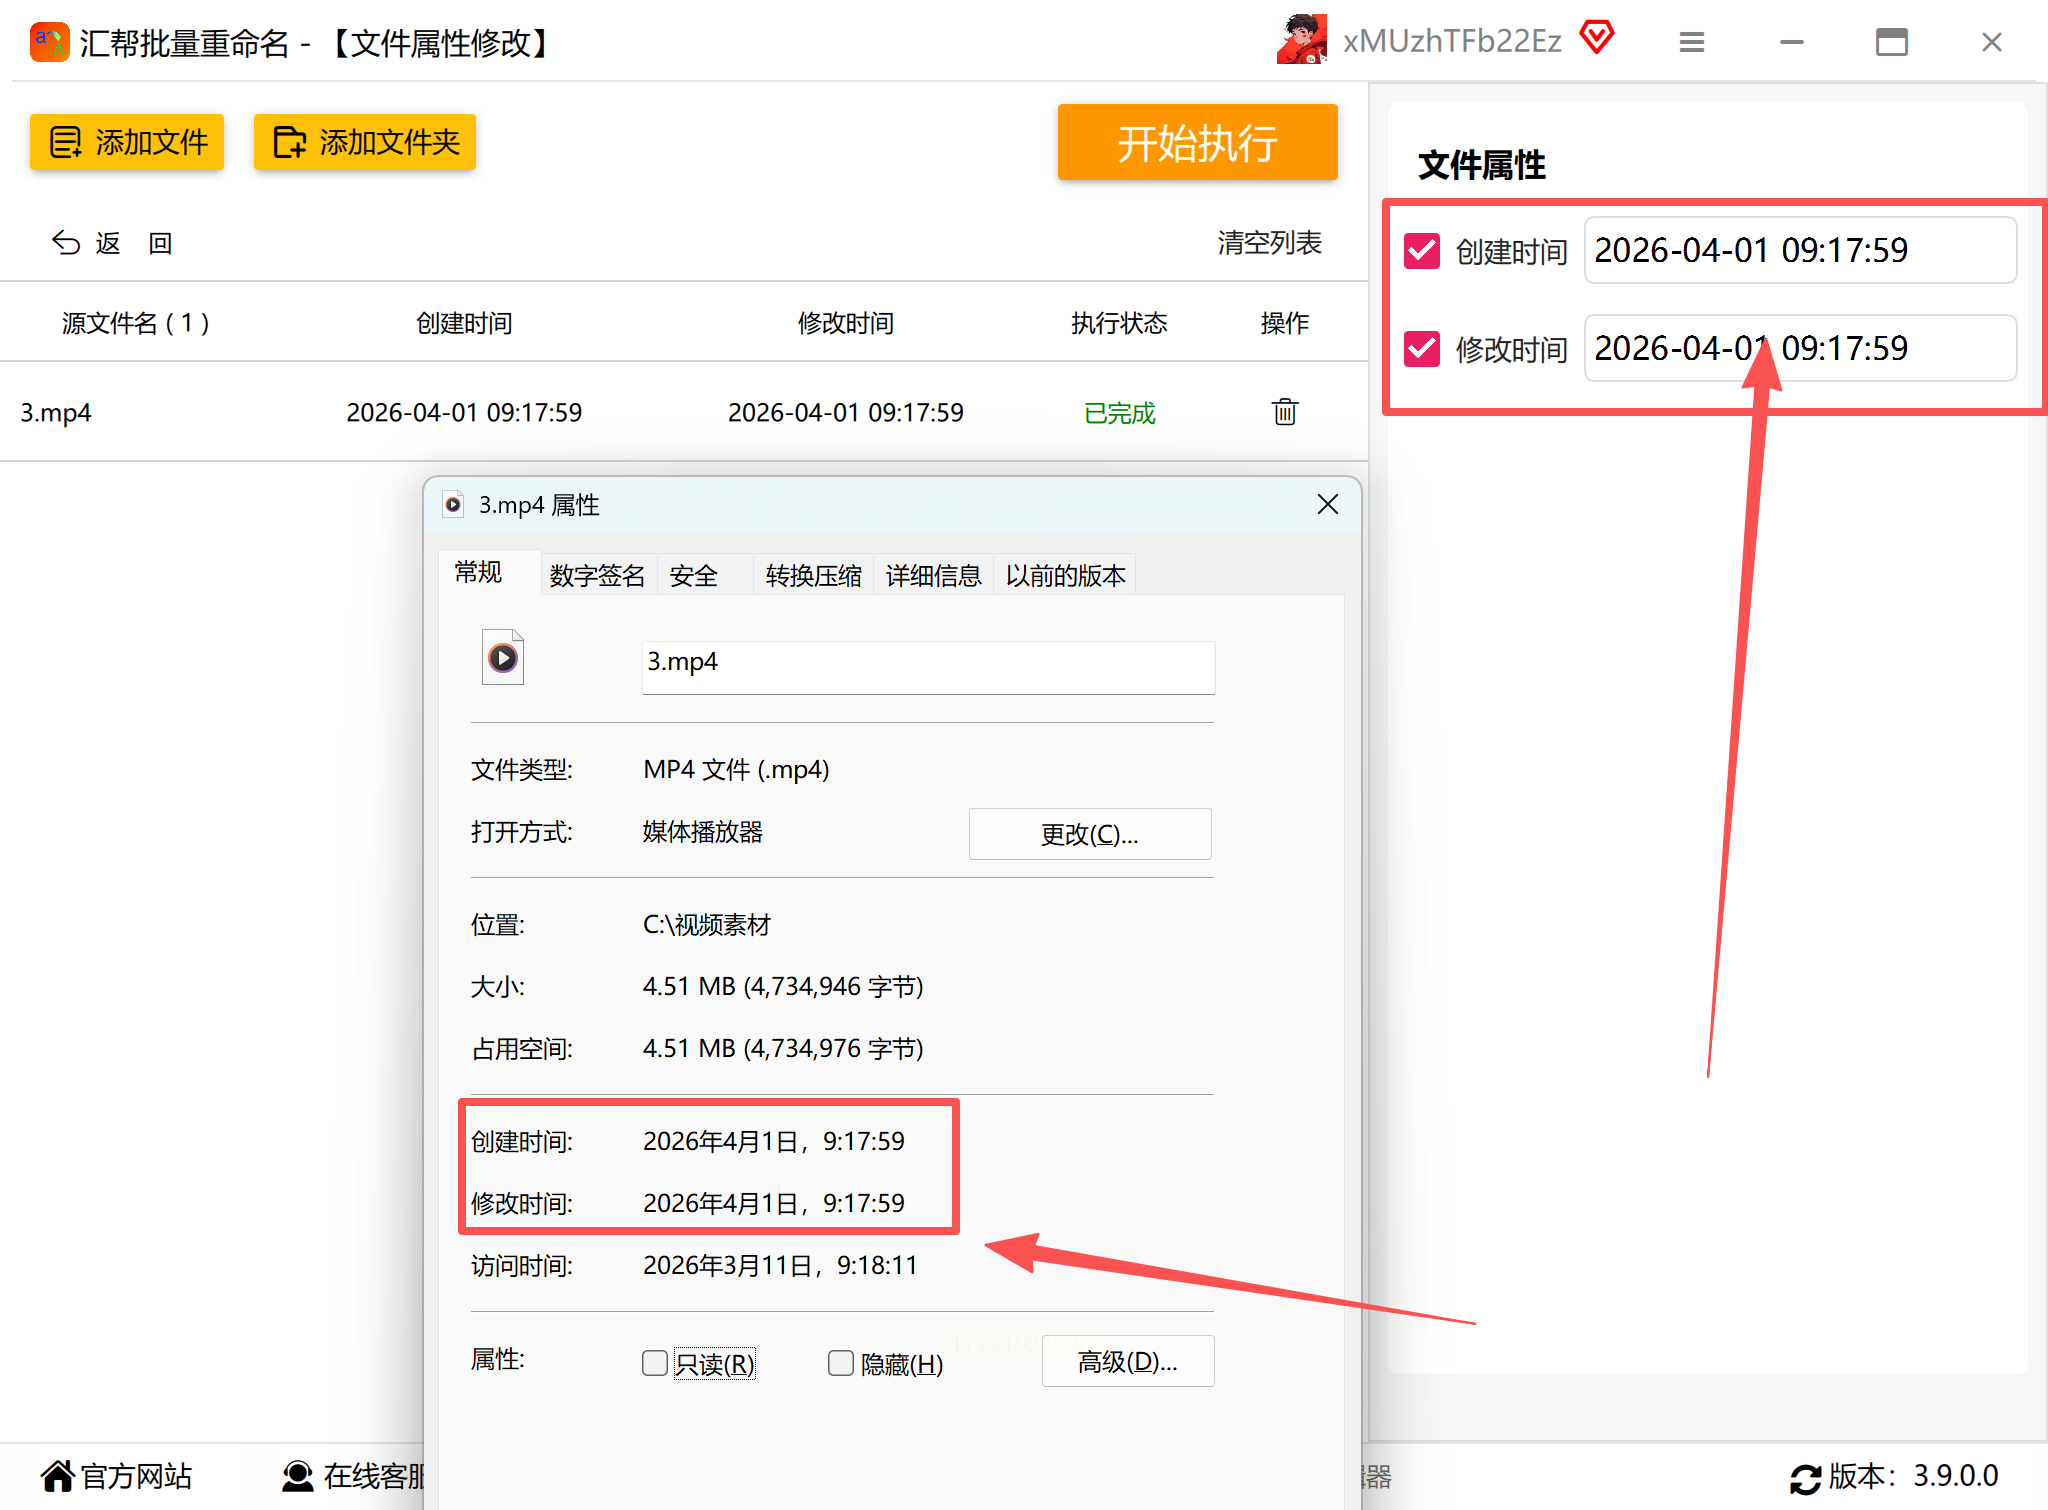
Task: Open 在线客服 support icon
Action: click(x=297, y=1476)
